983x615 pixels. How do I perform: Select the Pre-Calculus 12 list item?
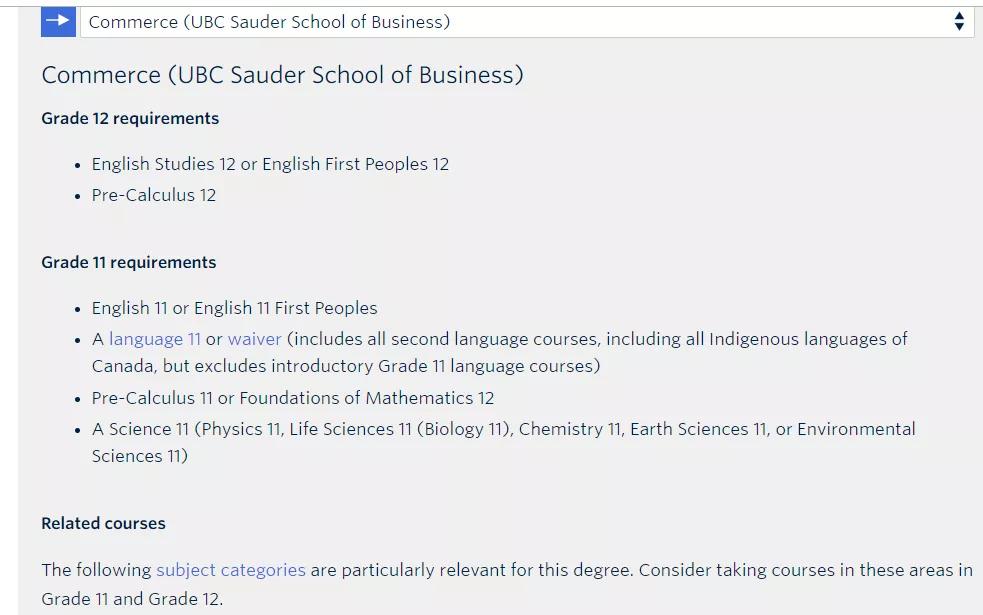(152, 195)
